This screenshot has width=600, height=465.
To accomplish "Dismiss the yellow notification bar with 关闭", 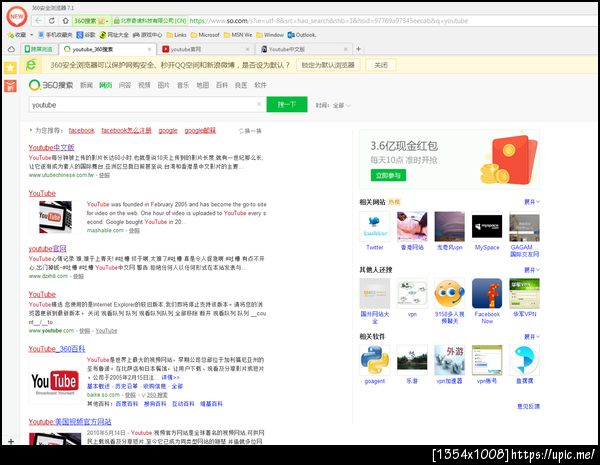I will point(381,65).
